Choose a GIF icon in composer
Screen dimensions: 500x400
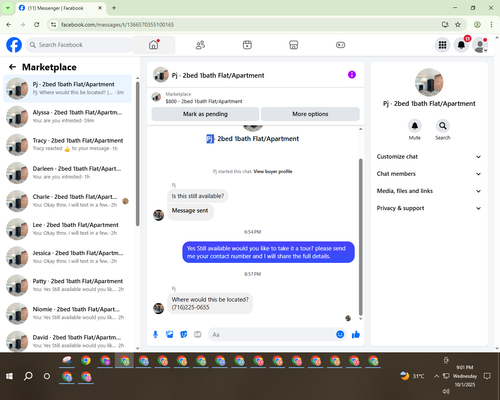[198, 334]
